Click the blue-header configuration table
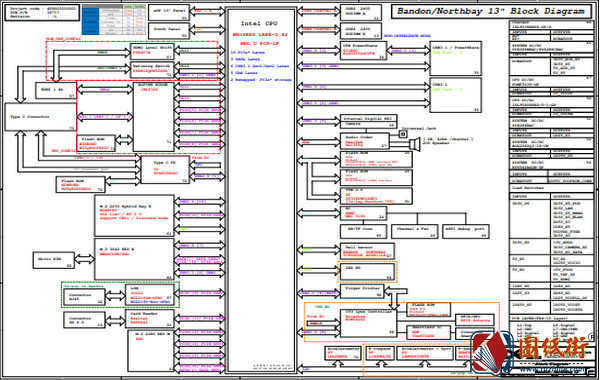600x380 pixels. click(x=114, y=20)
